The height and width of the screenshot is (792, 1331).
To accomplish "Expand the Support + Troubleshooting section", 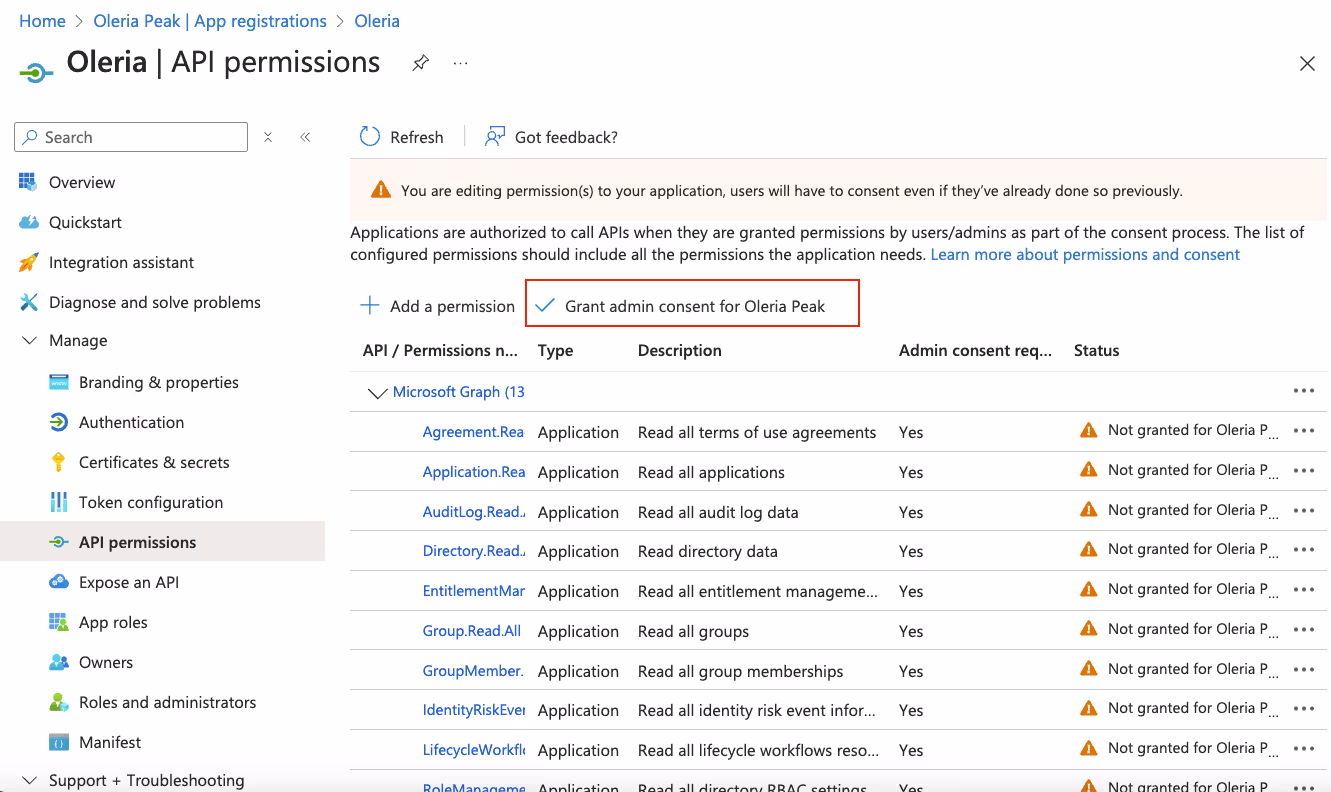I will point(29,781).
